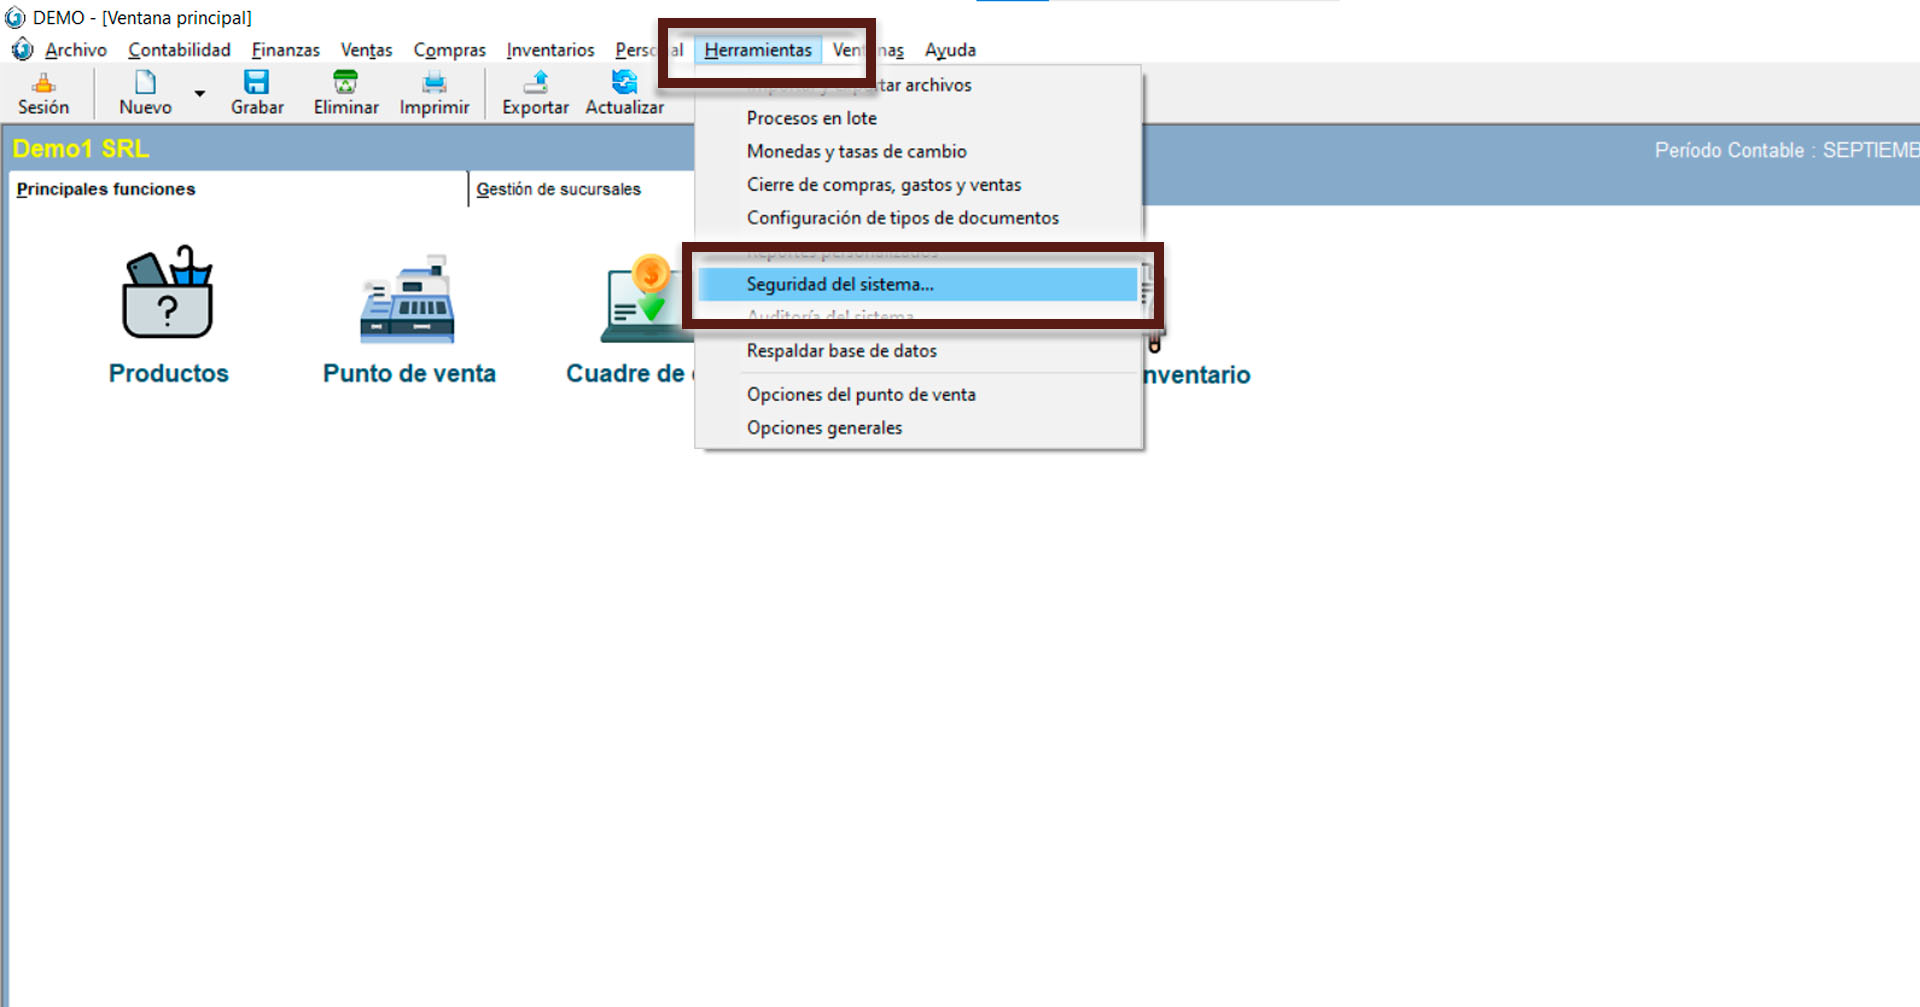Viewport: 1920px width, 1007px height.
Task: Open the Inventarios menu
Action: pos(550,50)
